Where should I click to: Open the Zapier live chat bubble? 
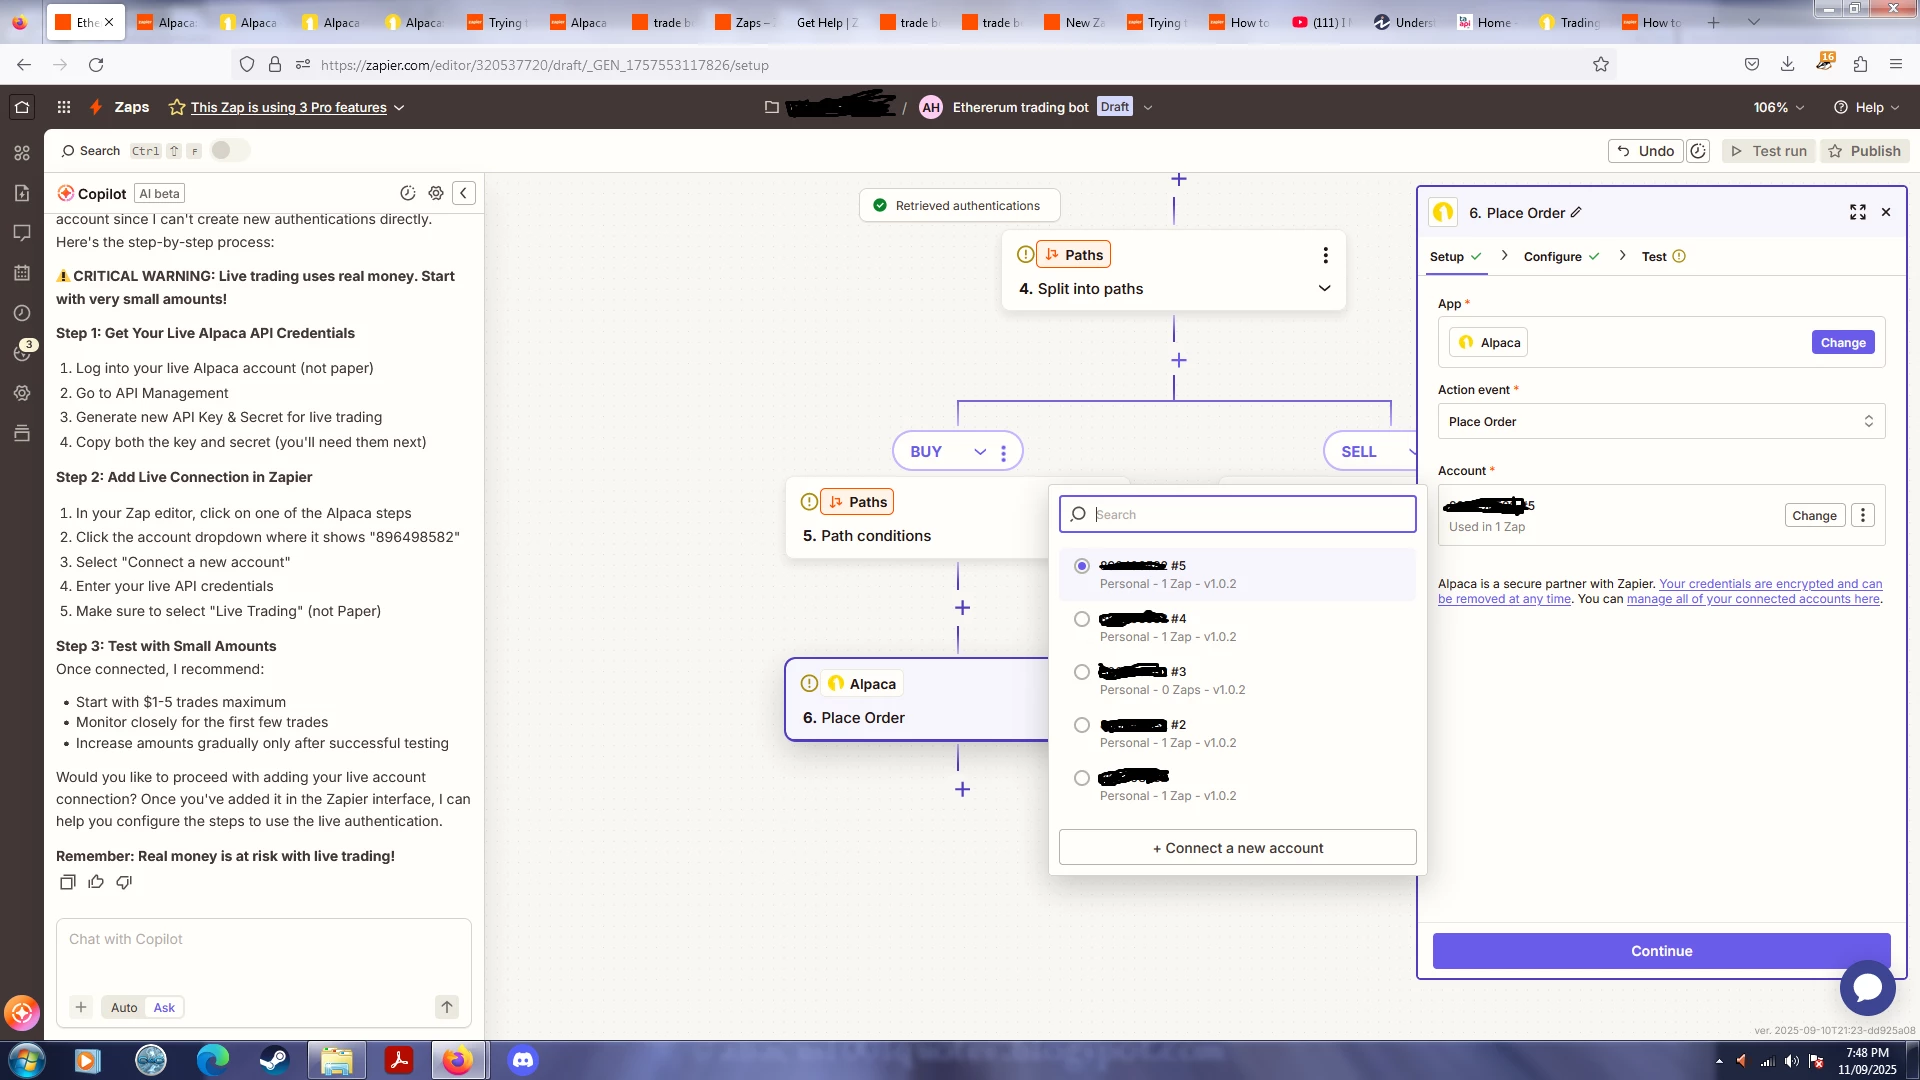click(1867, 988)
